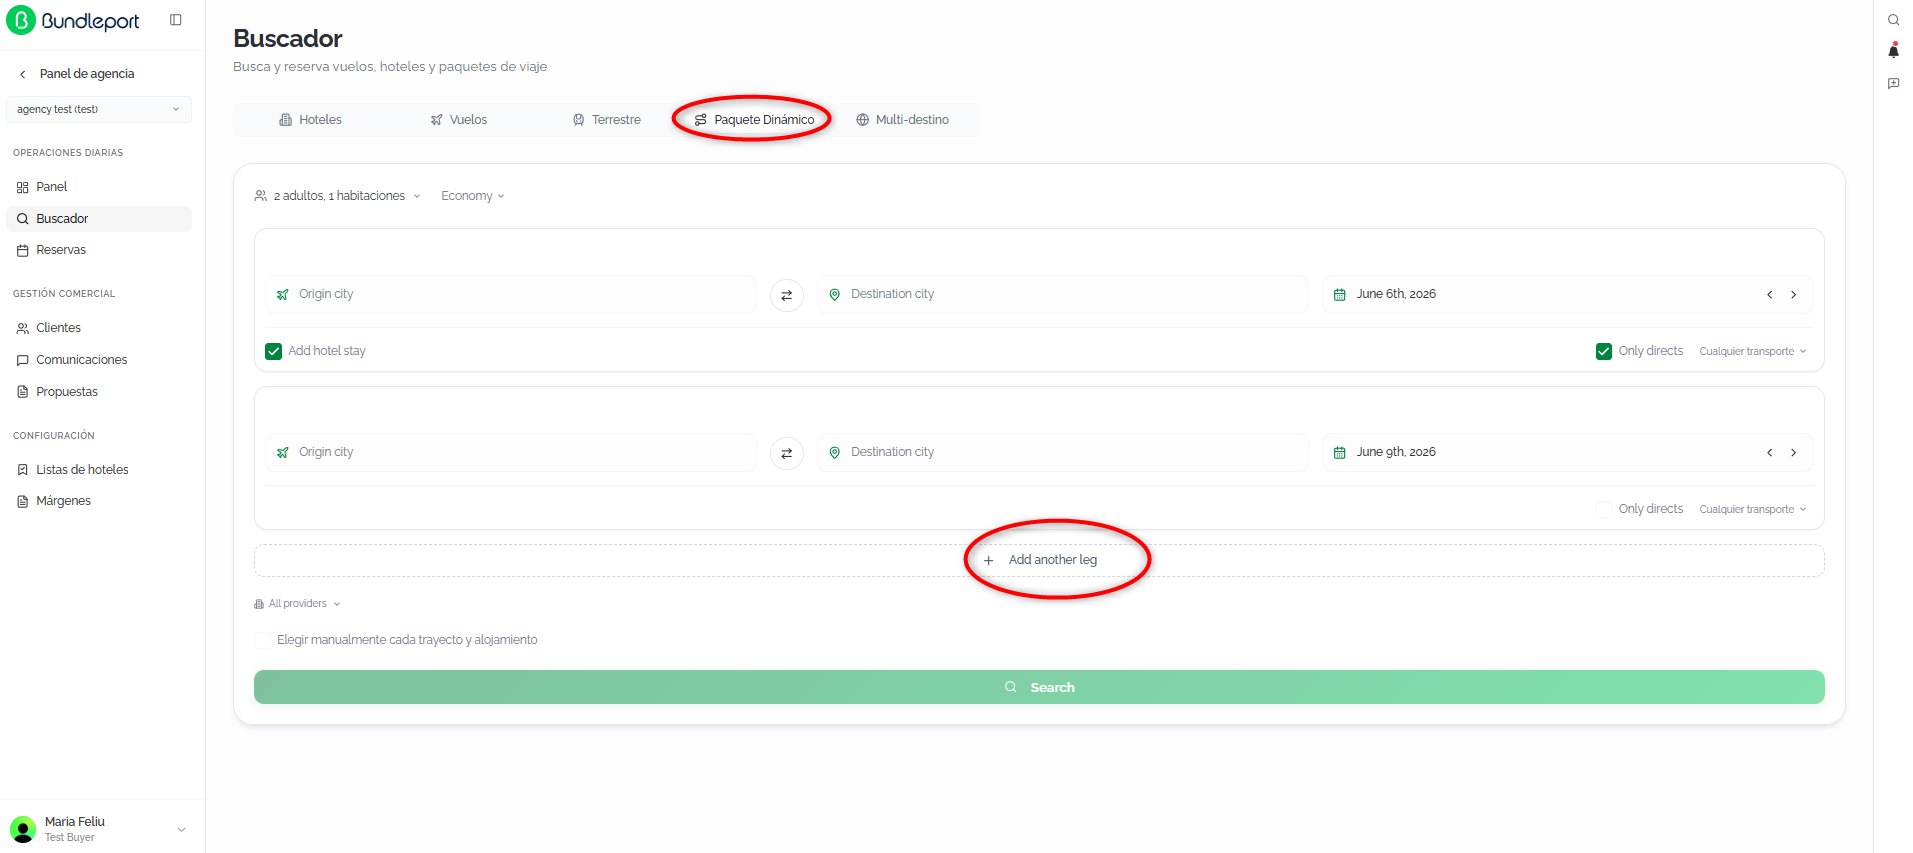Click the back arrow beside Panel de agencia

coord(23,74)
